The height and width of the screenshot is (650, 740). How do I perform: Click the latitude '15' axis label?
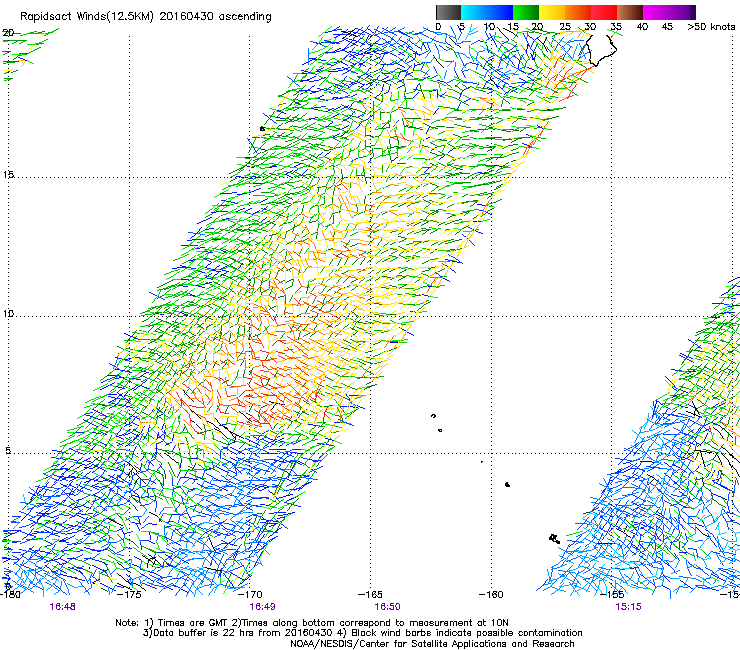tap(8, 175)
